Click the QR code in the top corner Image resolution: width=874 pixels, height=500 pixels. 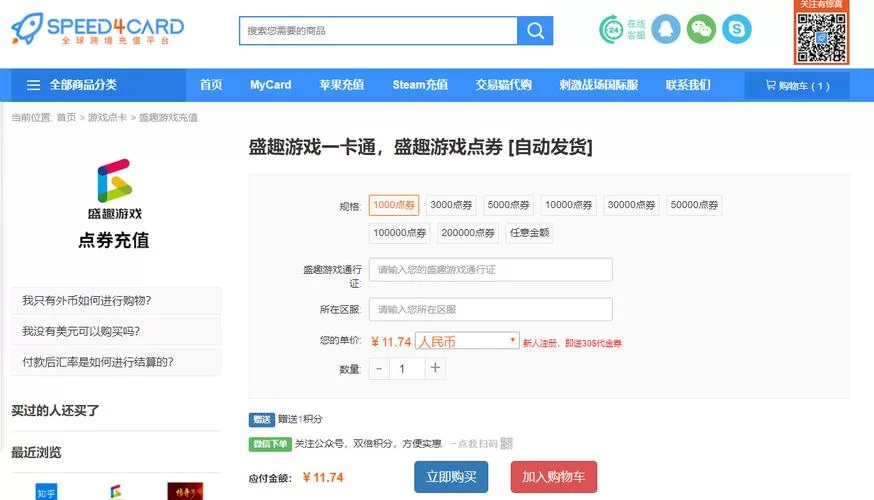coord(821,37)
